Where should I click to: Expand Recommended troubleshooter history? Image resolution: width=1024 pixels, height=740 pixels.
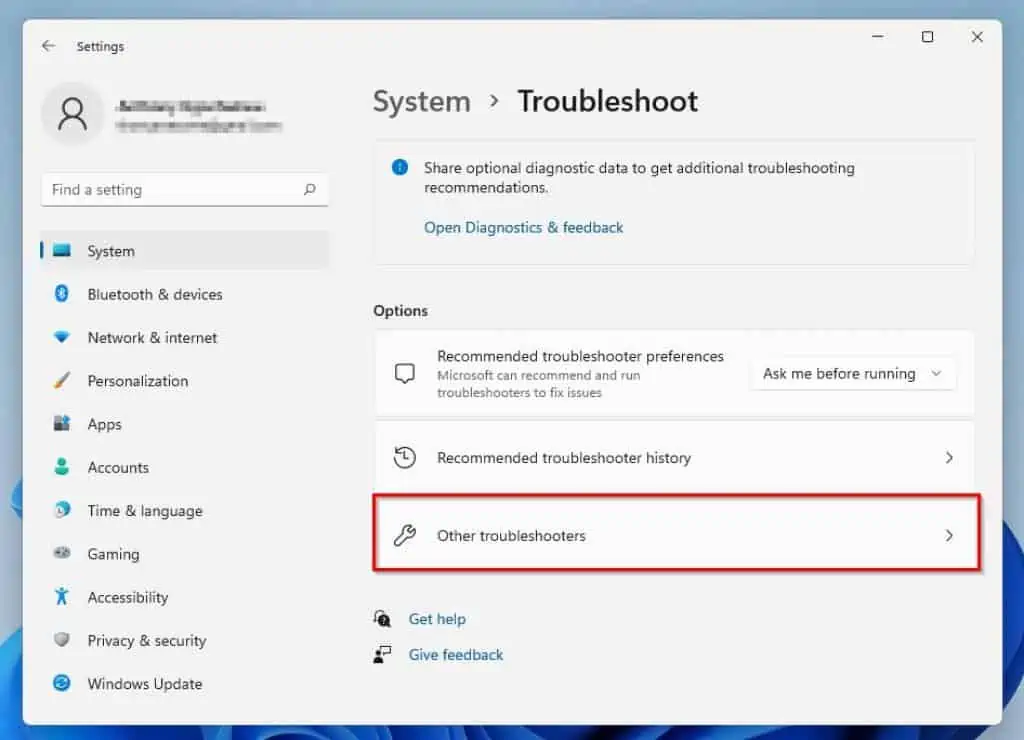click(x=677, y=457)
